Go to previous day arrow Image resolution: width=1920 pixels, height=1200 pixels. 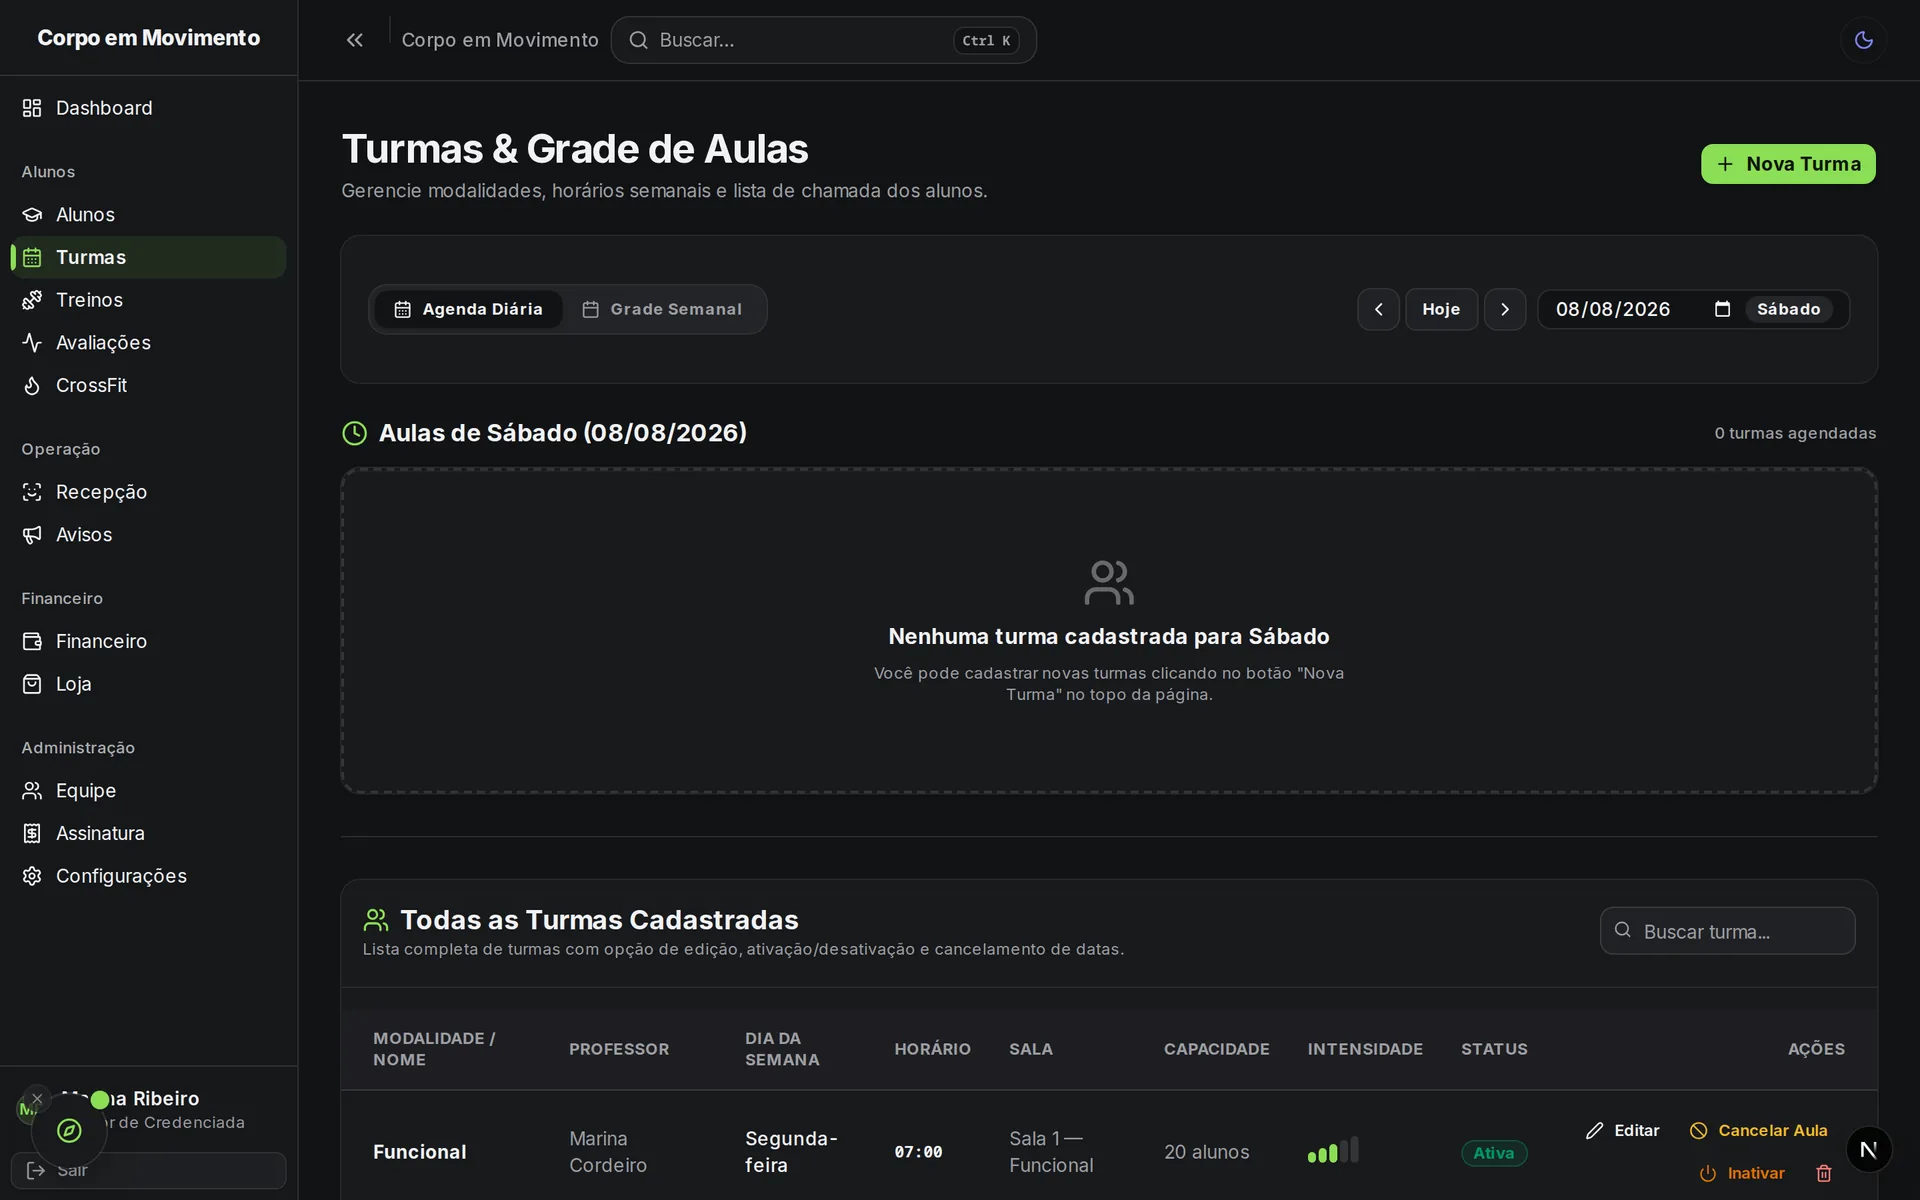point(1378,310)
